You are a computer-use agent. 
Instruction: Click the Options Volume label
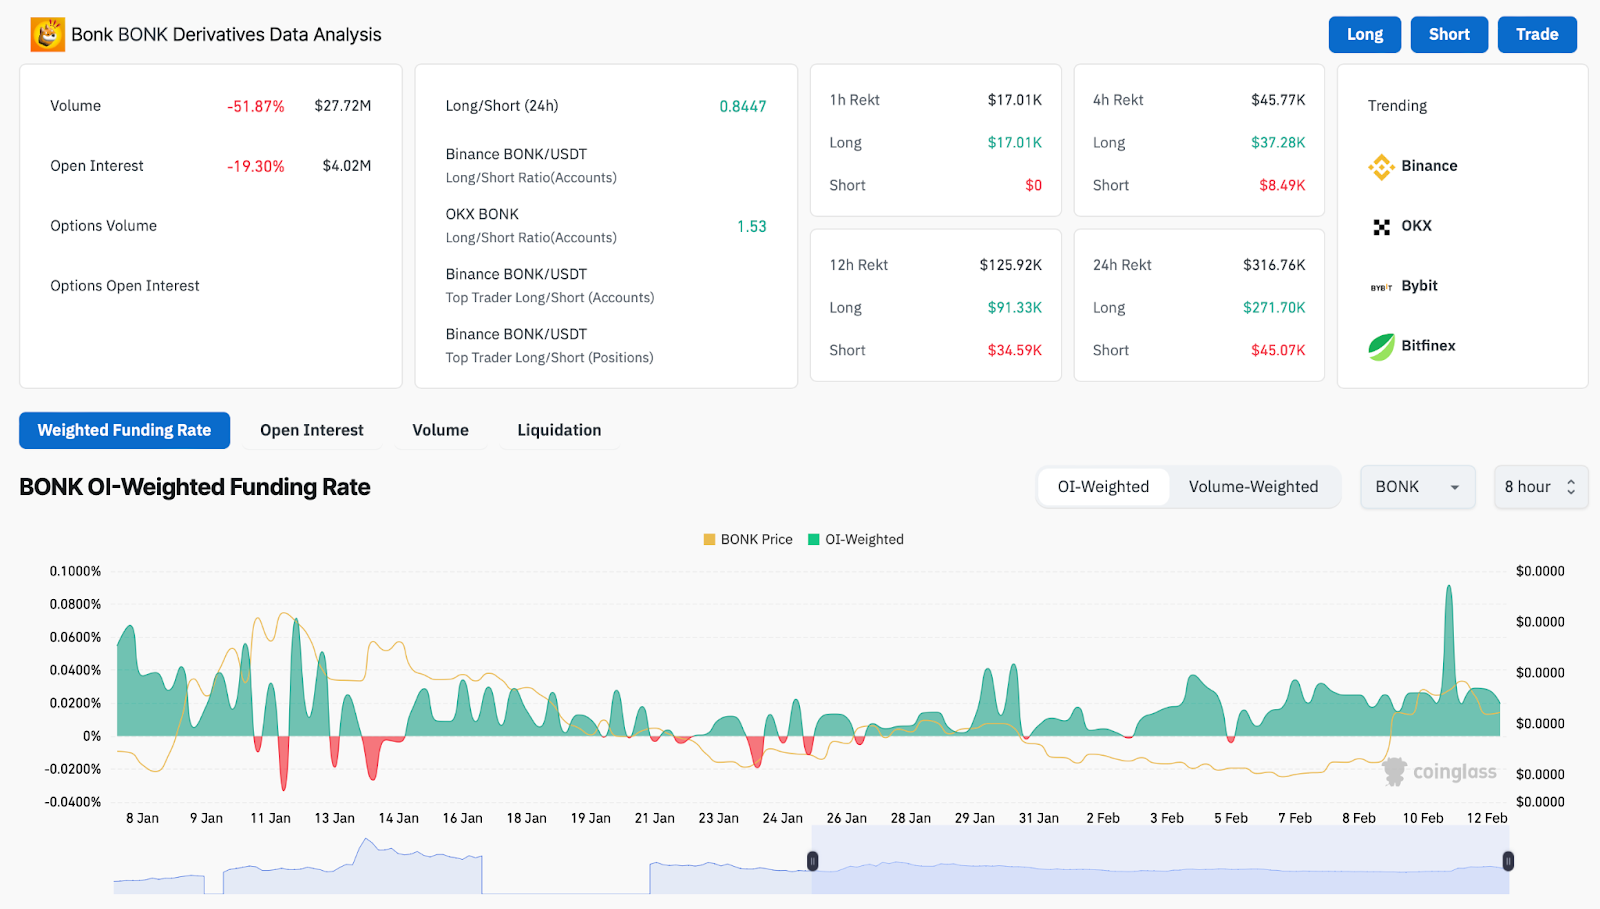tap(104, 226)
